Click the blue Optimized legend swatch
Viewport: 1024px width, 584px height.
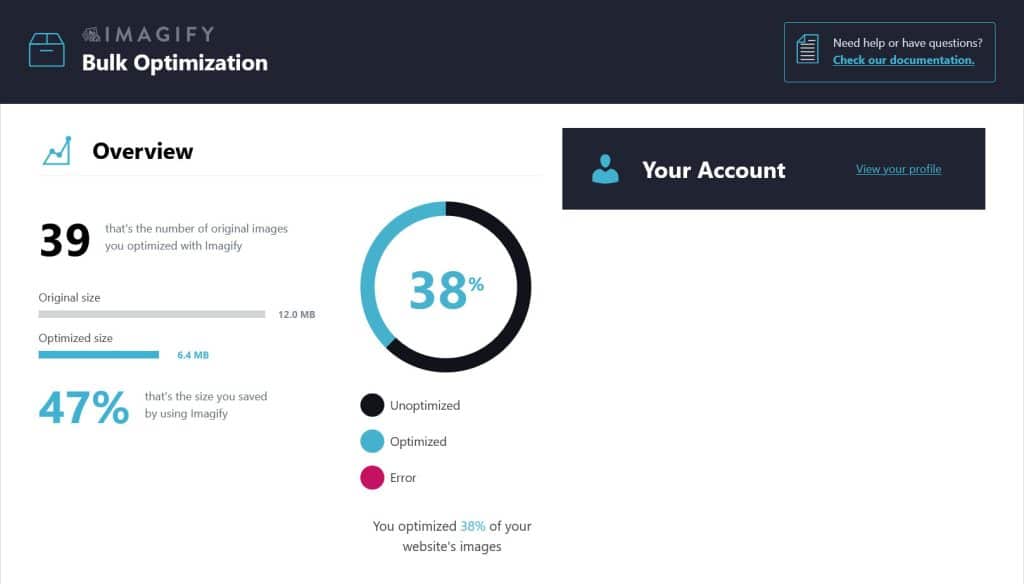click(372, 441)
